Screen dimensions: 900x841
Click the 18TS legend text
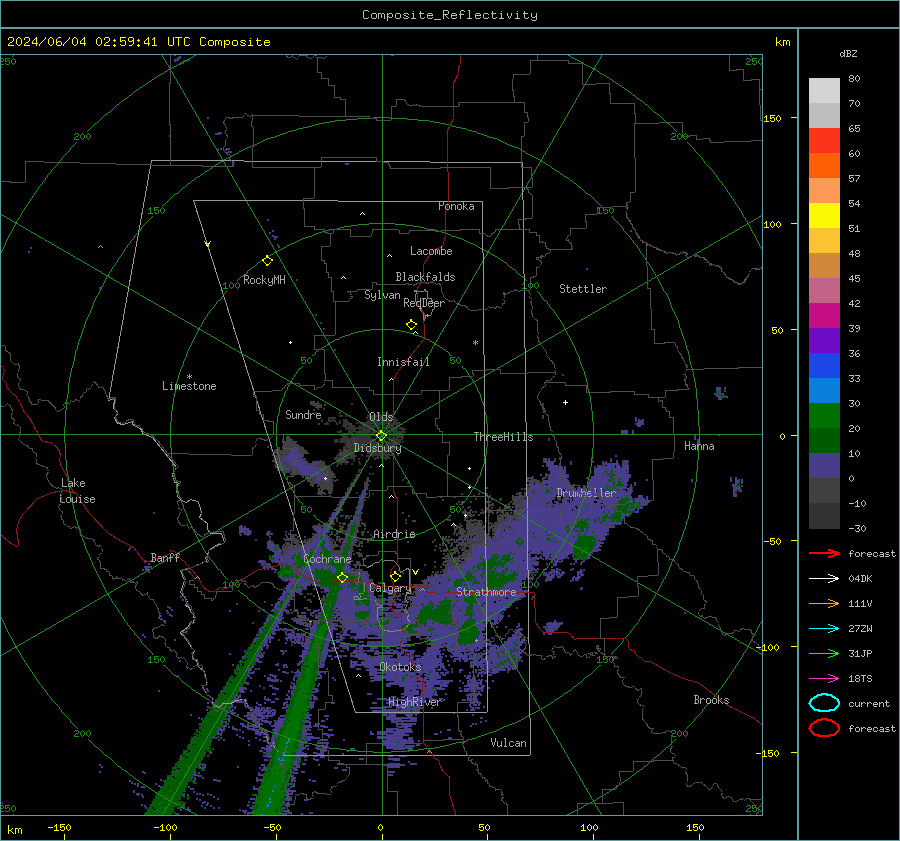pos(860,679)
